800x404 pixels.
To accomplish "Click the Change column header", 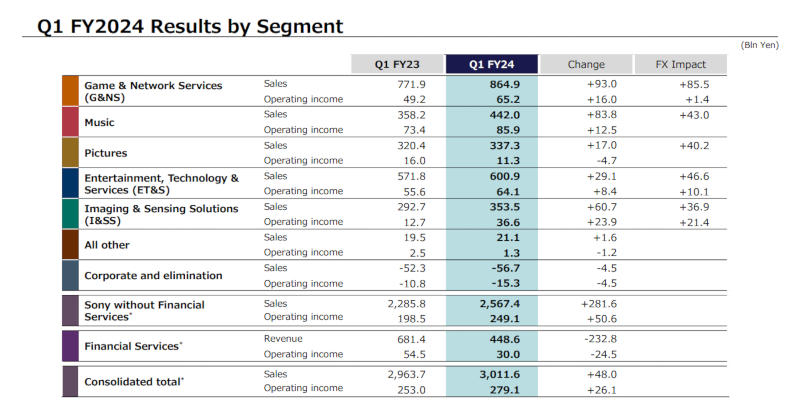I will tap(586, 64).
